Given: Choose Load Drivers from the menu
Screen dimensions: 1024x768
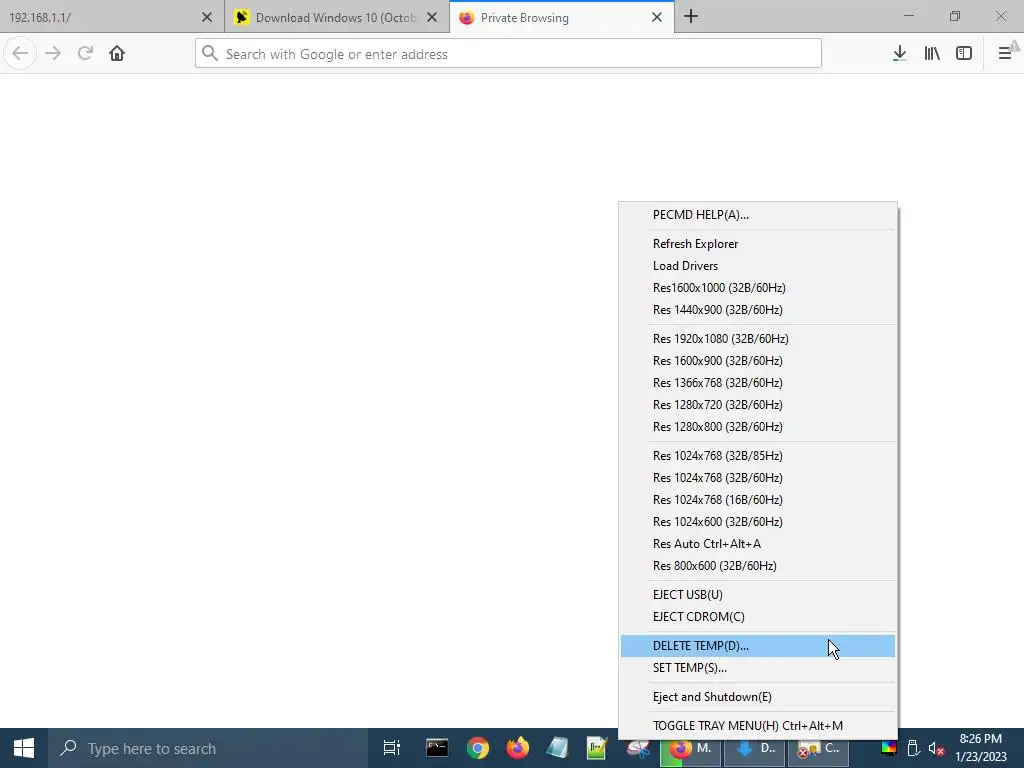Looking at the screenshot, I should [x=758, y=266].
